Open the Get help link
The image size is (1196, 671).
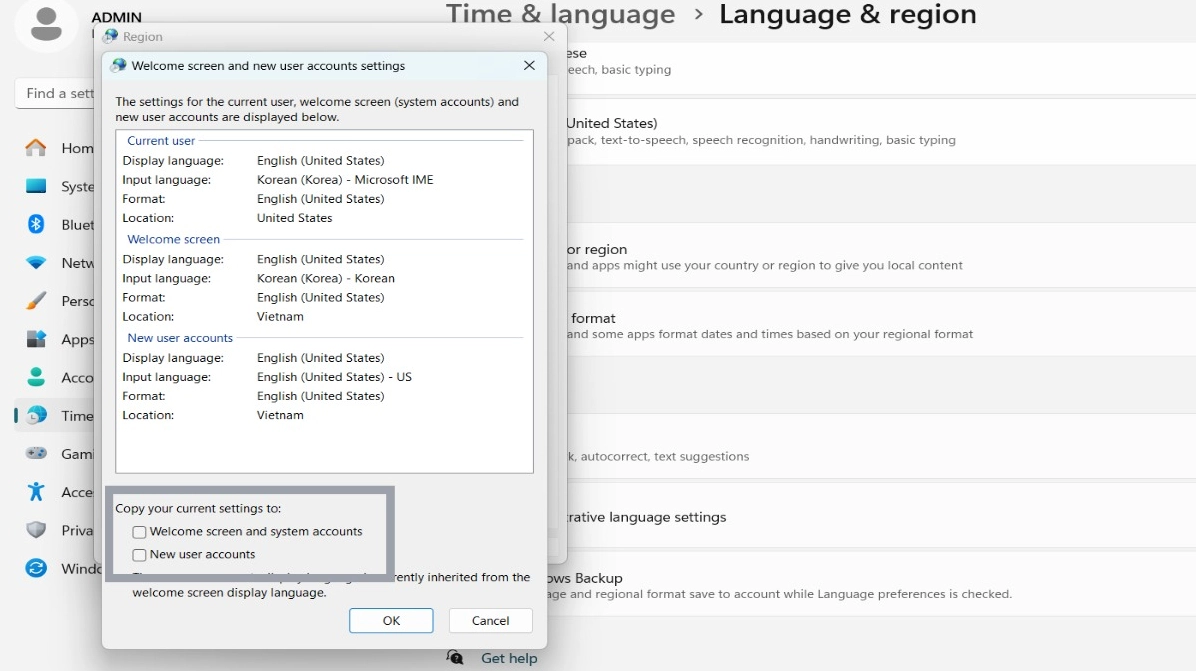[509, 658]
